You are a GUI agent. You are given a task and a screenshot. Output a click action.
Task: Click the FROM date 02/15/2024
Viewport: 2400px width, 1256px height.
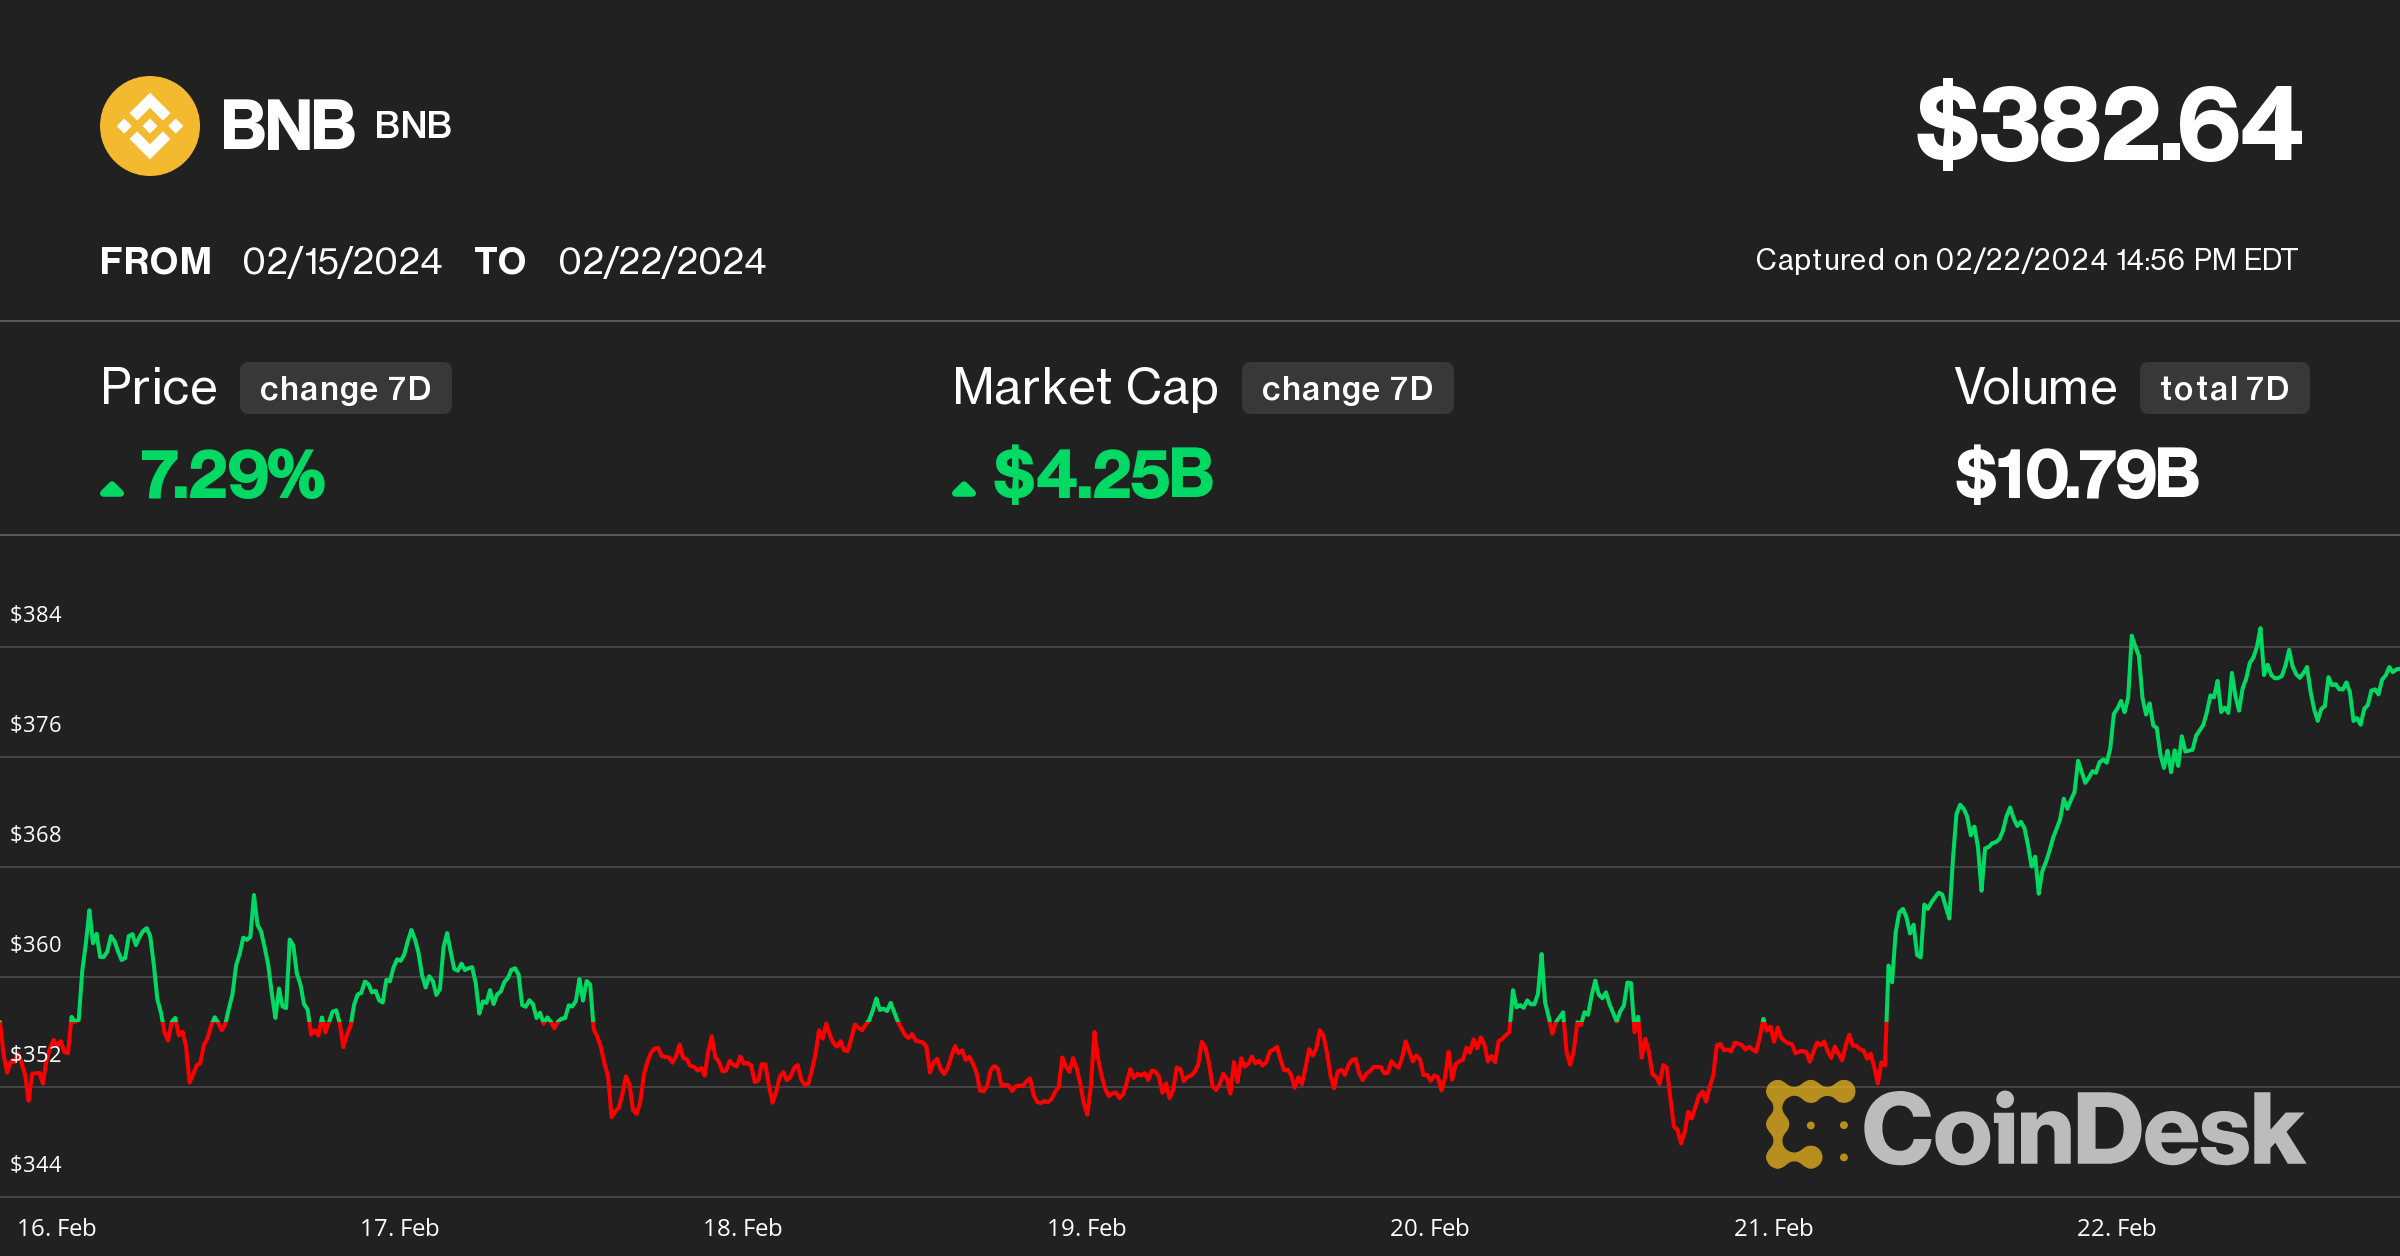pyautogui.click(x=342, y=262)
